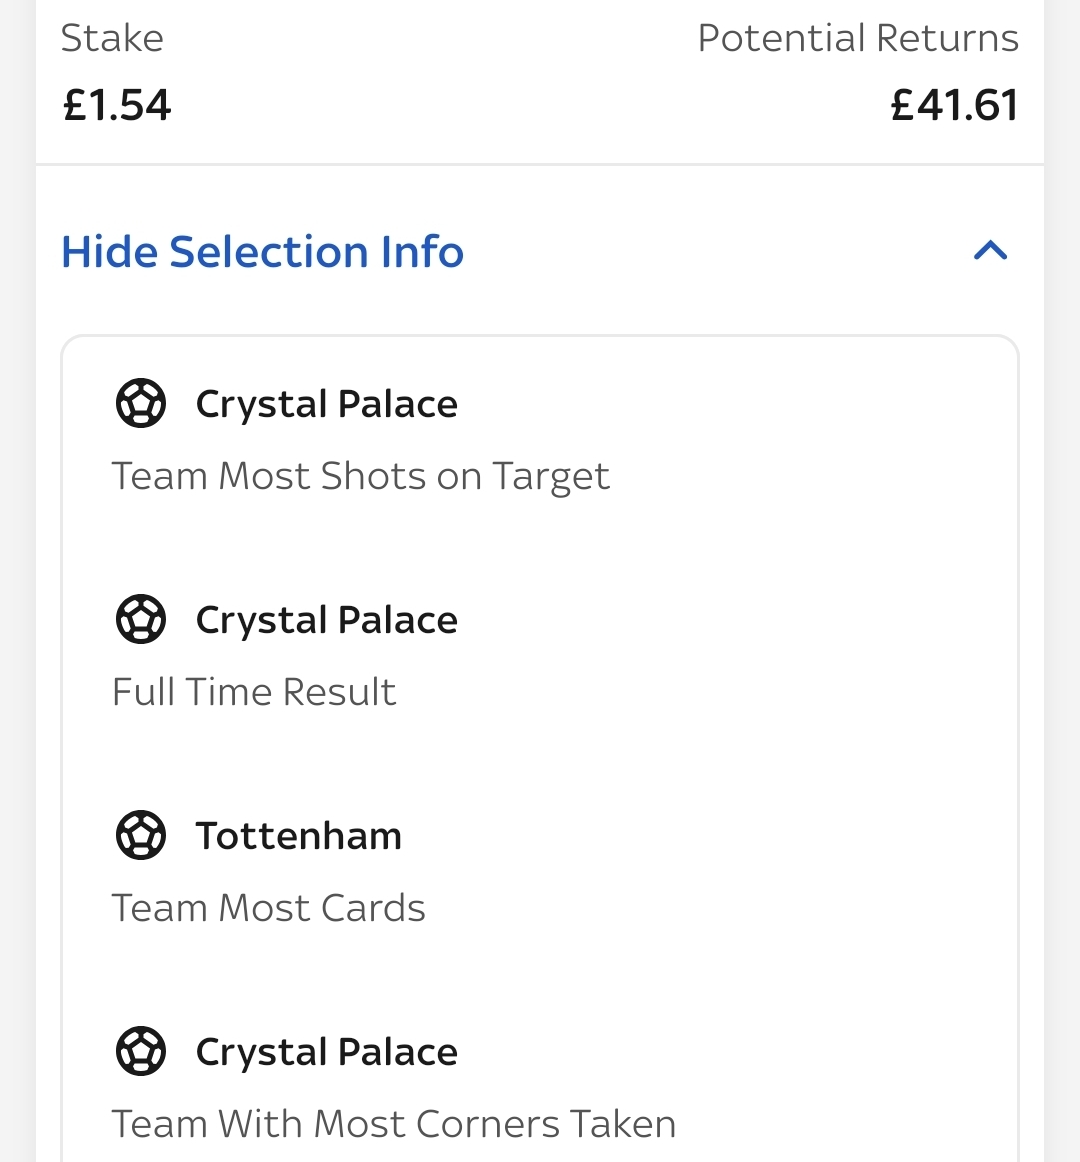
Task: Tap Team With Most Corners Taken text
Action: tap(393, 1124)
